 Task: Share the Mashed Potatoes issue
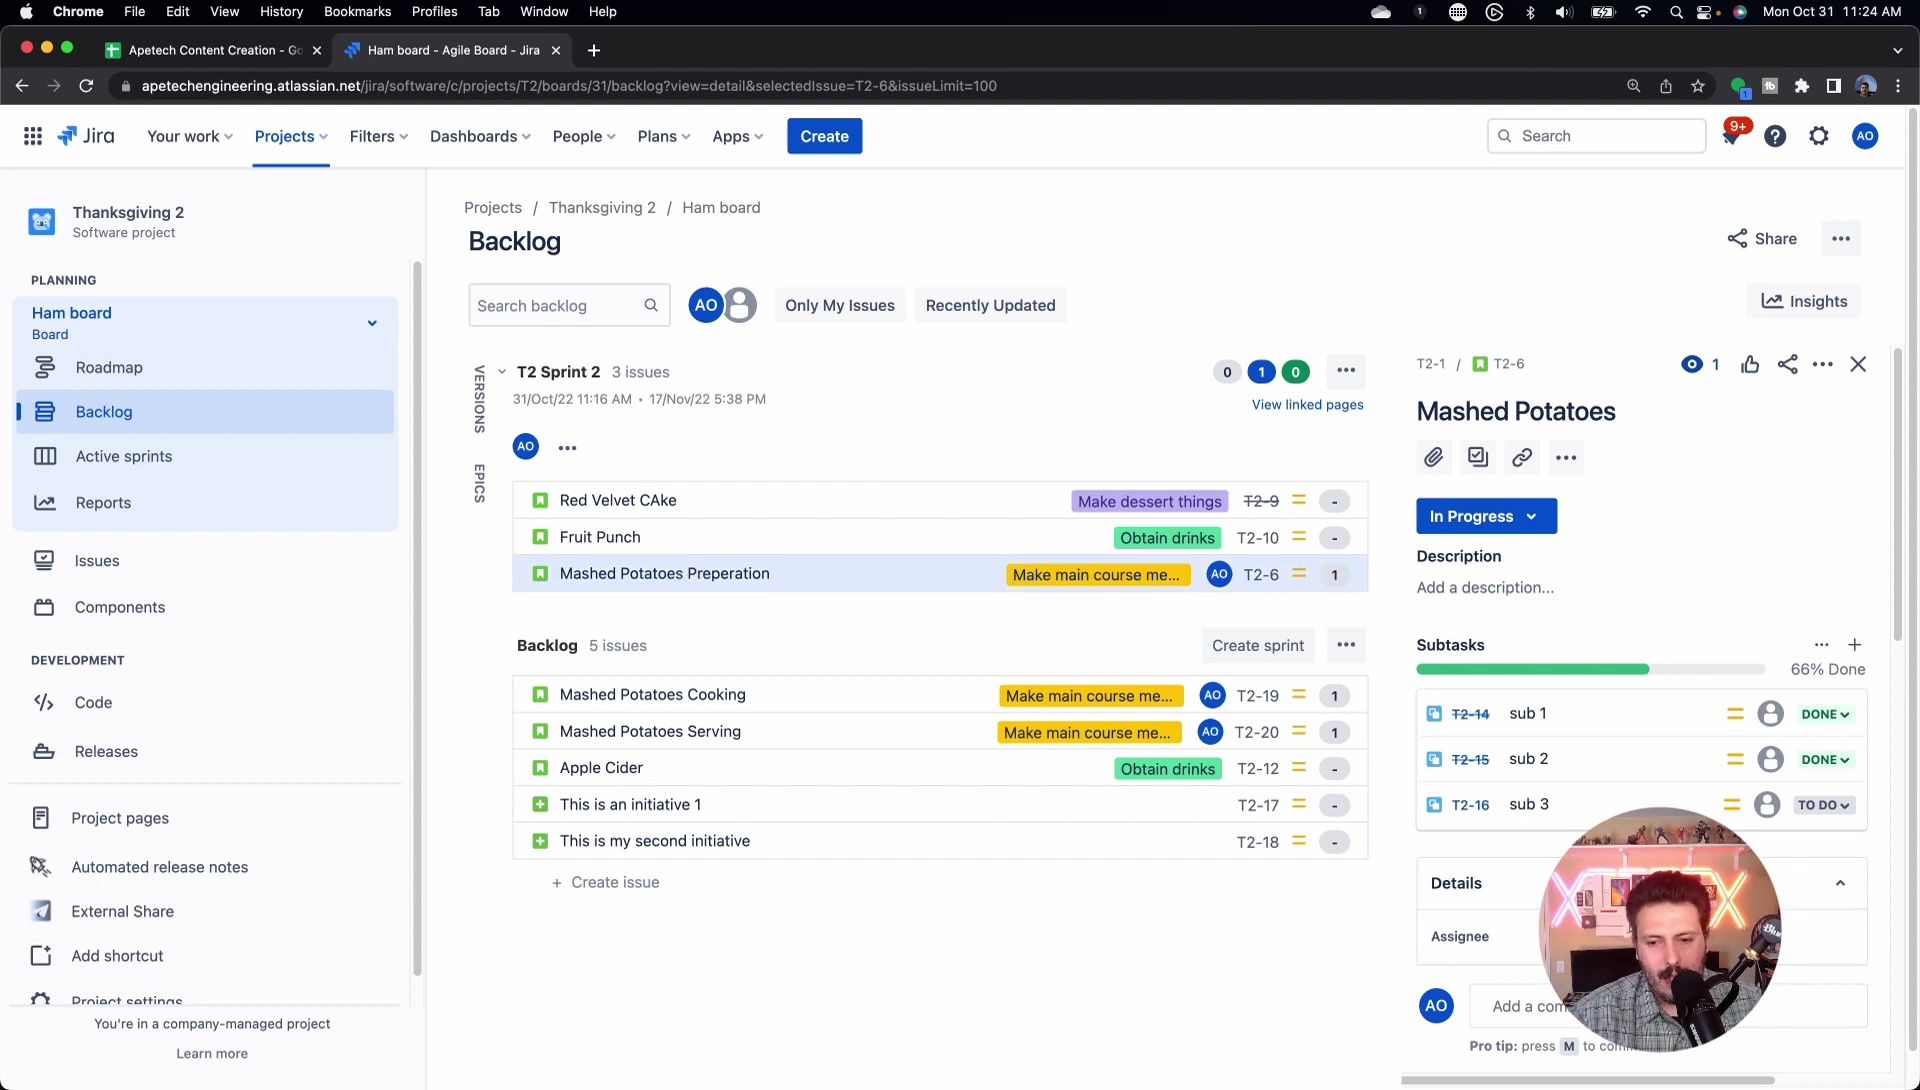(x=1788, y=365)
